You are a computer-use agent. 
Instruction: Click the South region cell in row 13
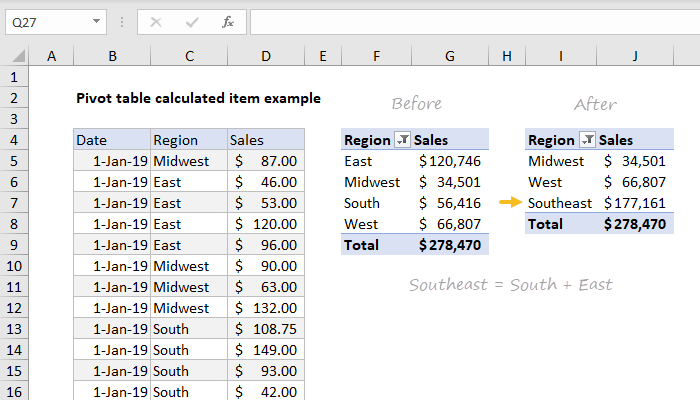tap(189, 329)
